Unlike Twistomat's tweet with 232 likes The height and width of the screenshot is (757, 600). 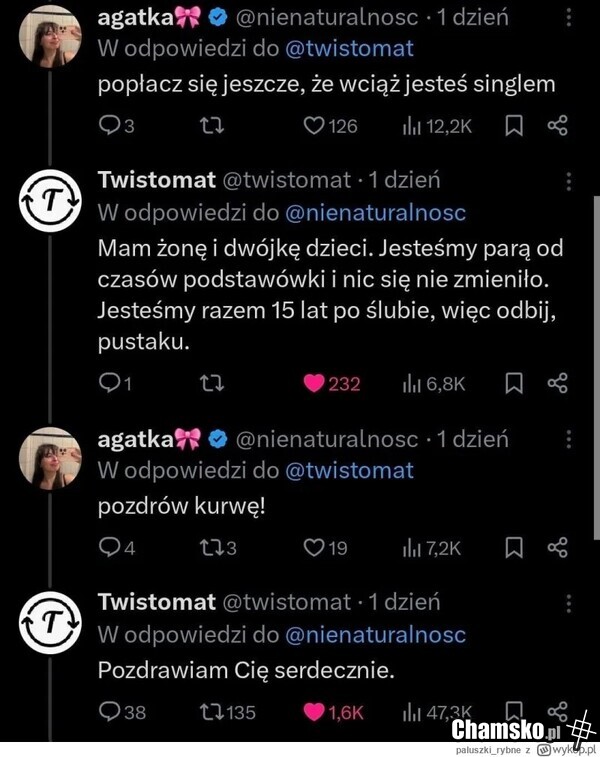pyautogui.click(x=315, y=384)
